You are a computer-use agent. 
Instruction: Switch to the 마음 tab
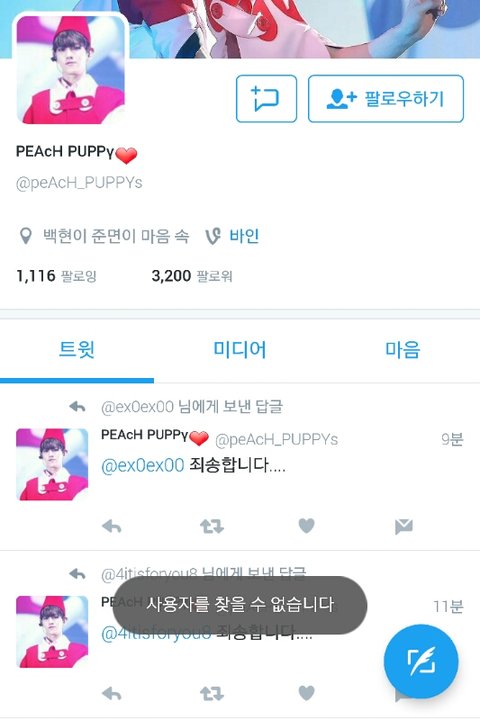[402, 349]
